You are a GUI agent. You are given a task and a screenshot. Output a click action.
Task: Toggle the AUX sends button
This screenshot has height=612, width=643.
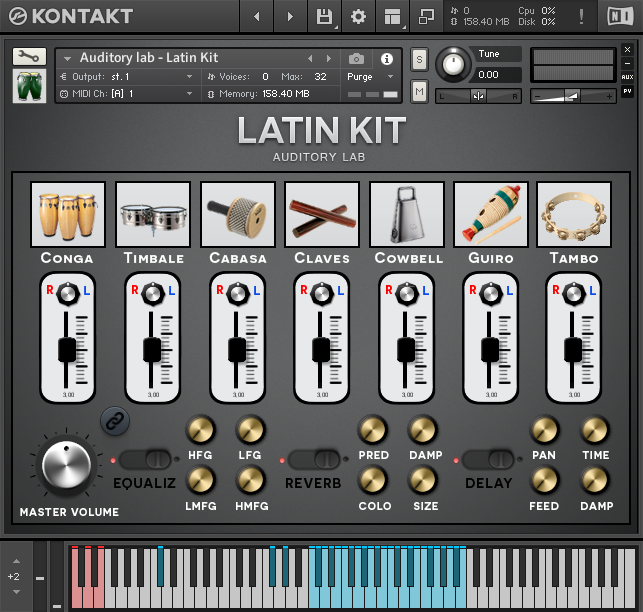pos(627,77)
